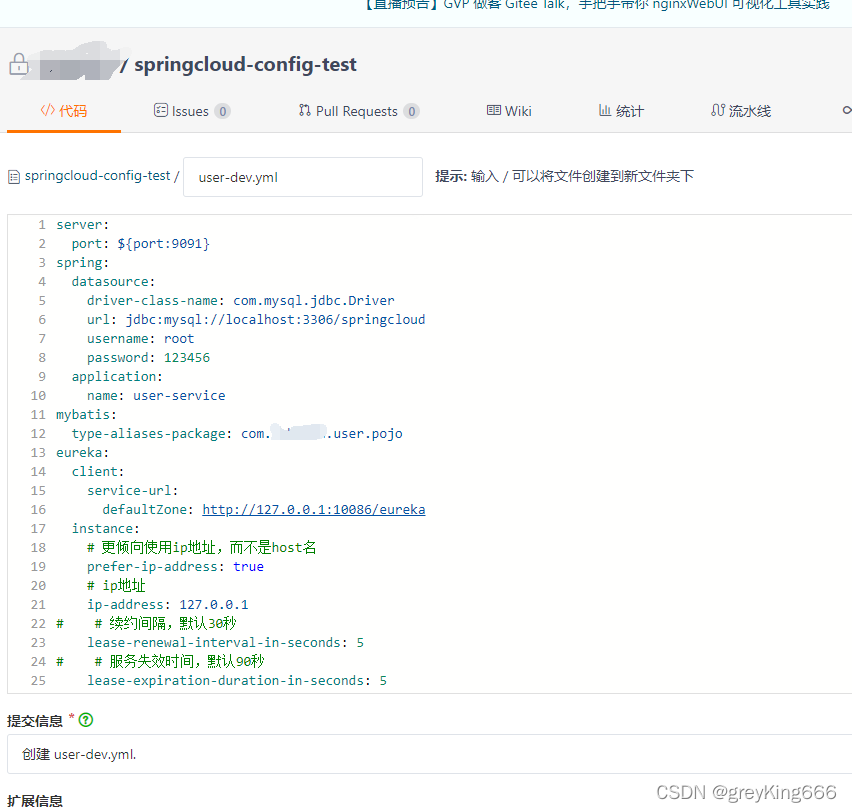The height and width of the screenshot is (812, 852).
Task: Click the 'mybatis:' line
Action: [86, 415]
